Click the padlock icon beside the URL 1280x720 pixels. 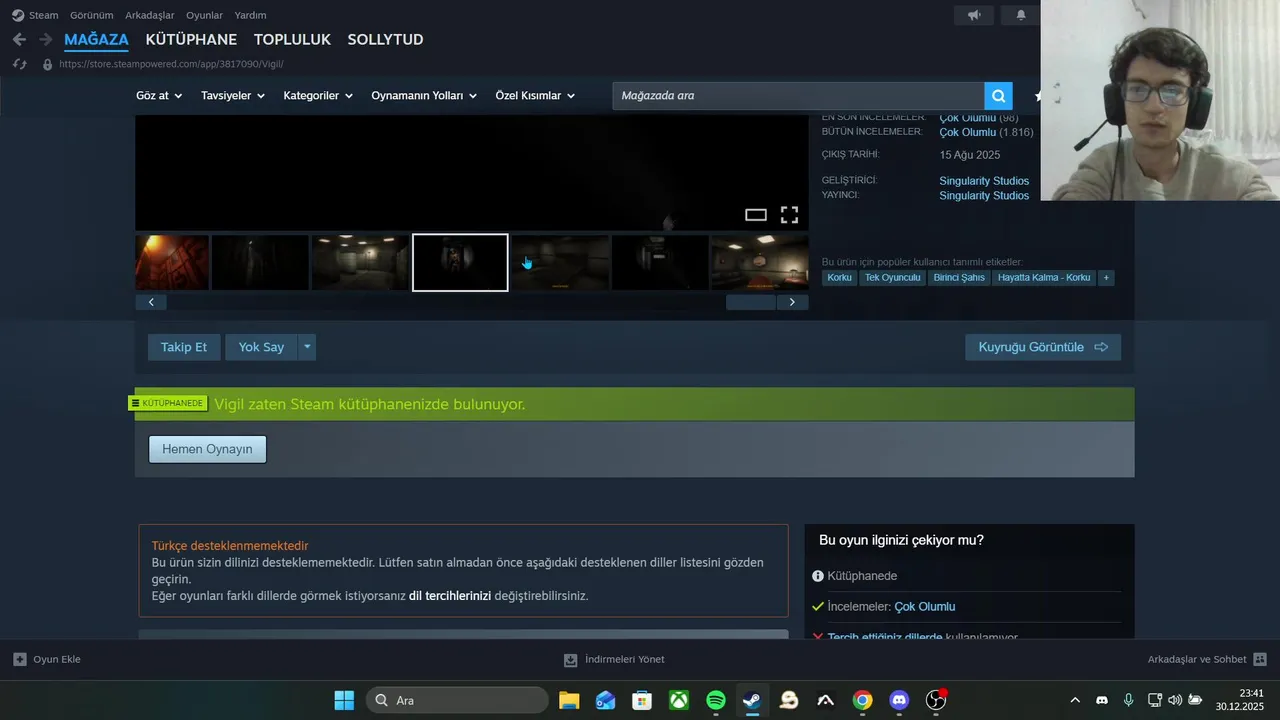click(47, 64)
